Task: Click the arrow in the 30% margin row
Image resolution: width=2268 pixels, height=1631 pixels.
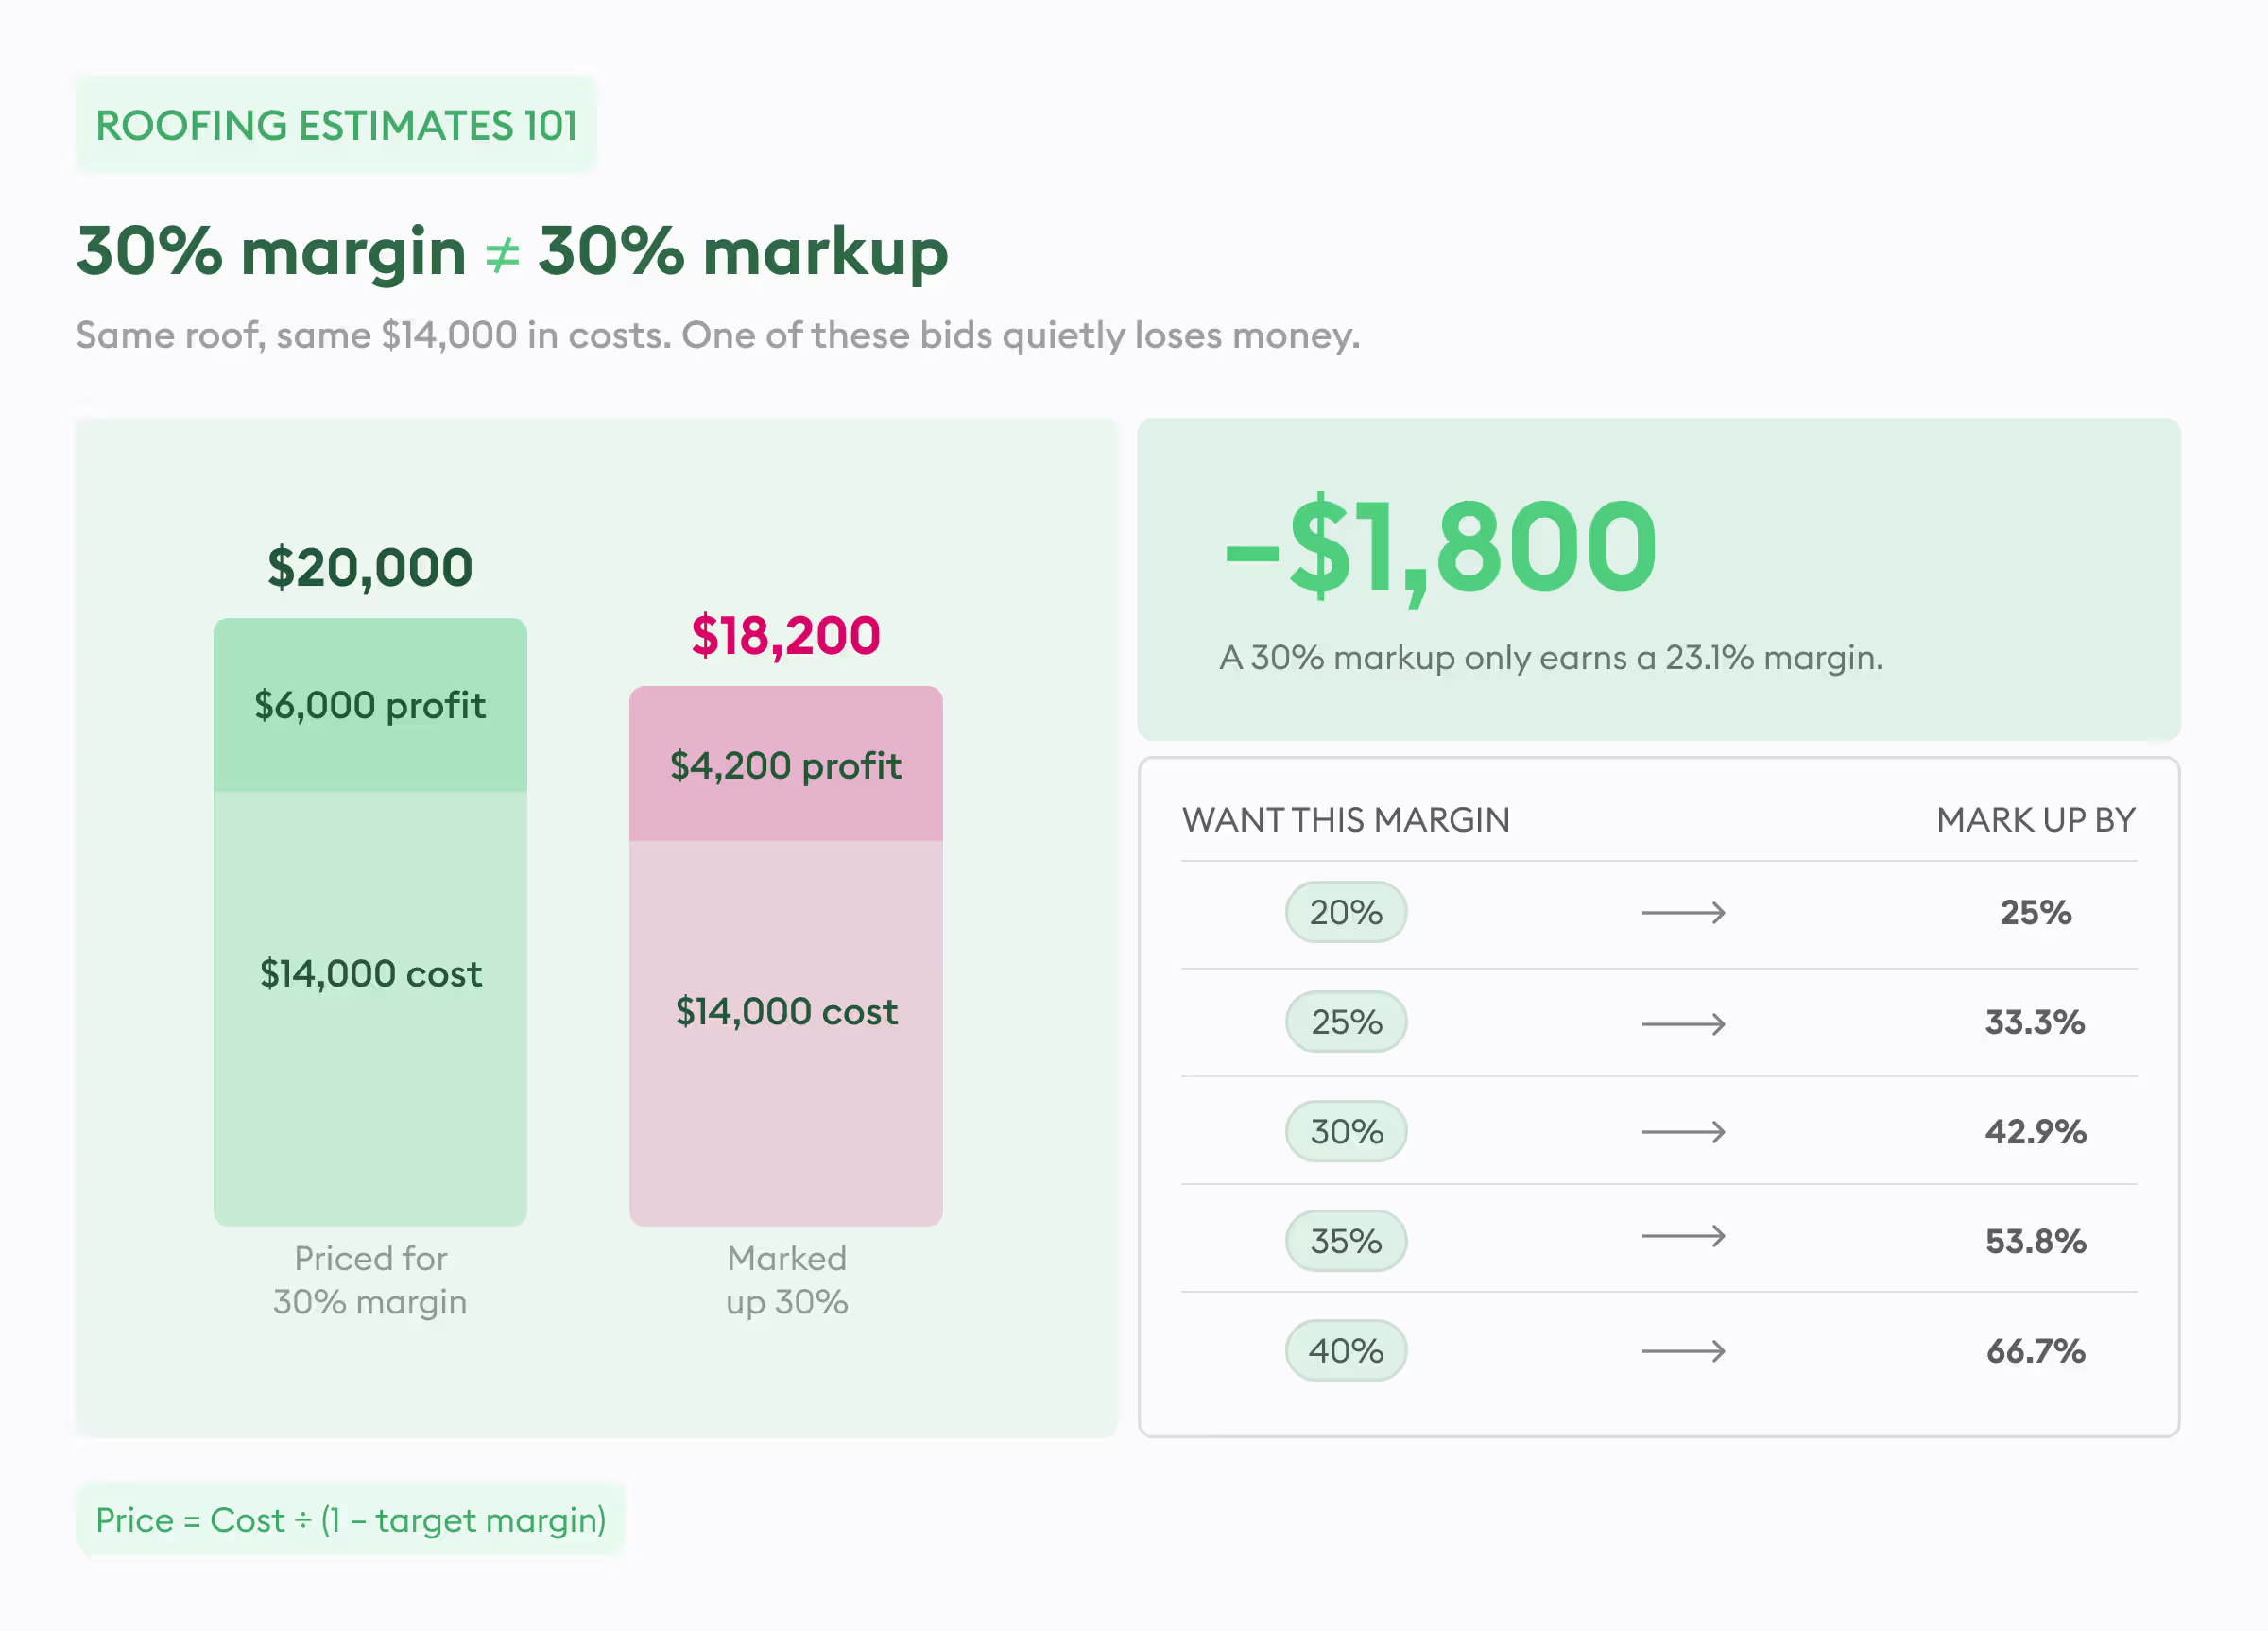Action: click(1684, 1131)
